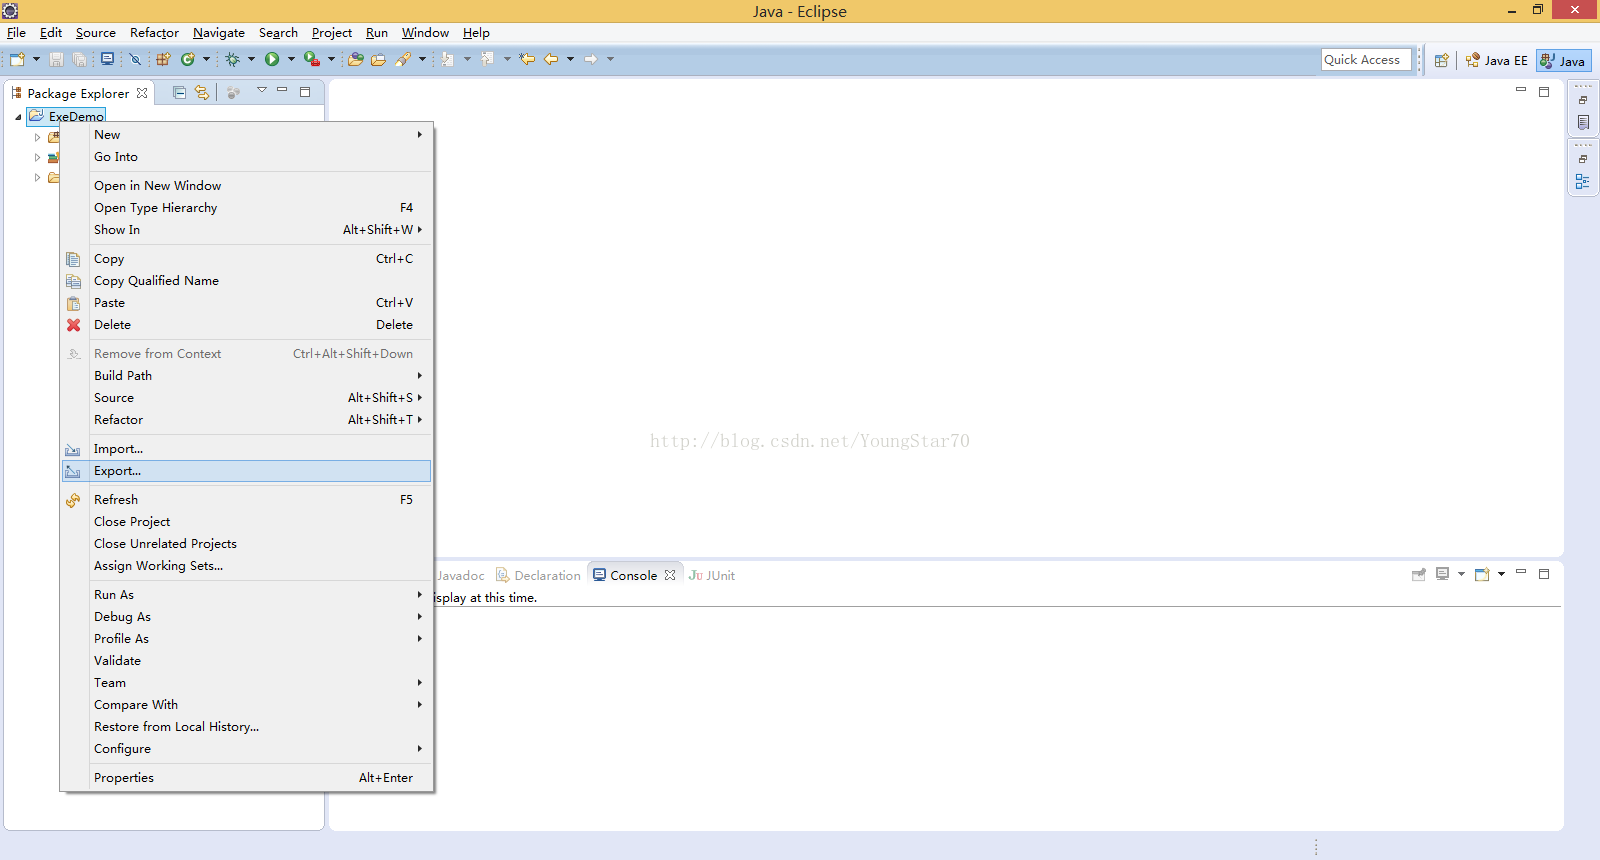
Task: Click Close Project in context menu
Action: click(246, 522)
